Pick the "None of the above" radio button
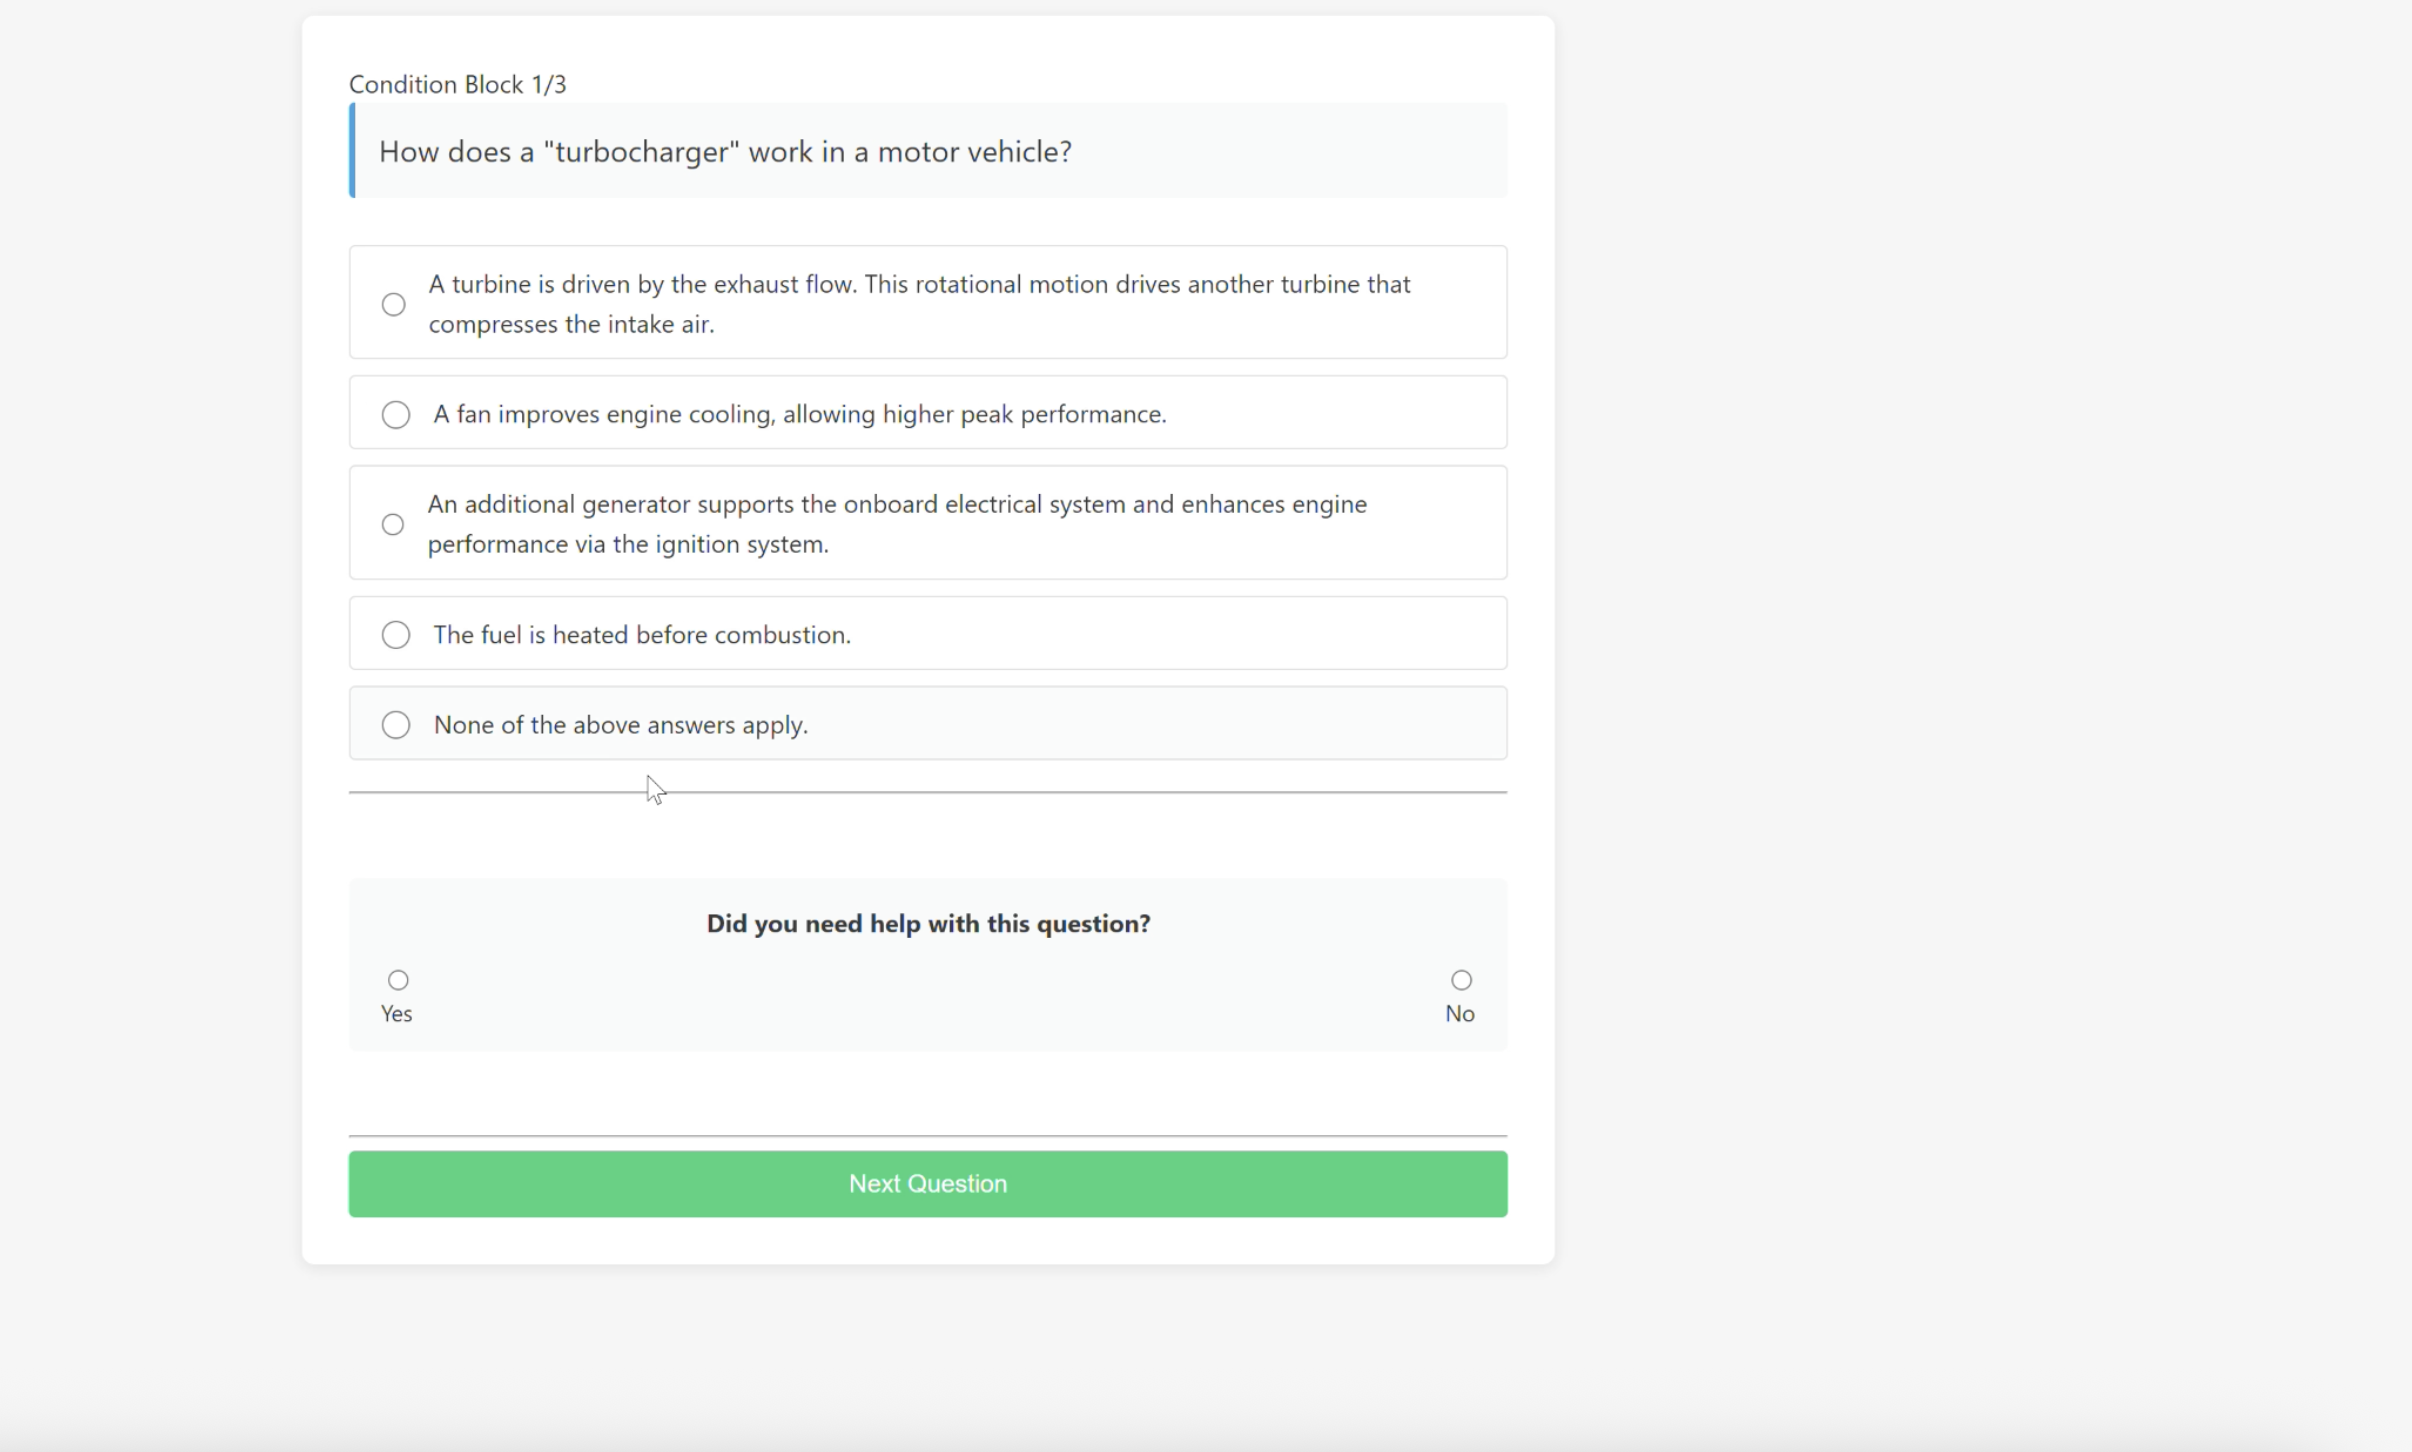 (396, 725)
